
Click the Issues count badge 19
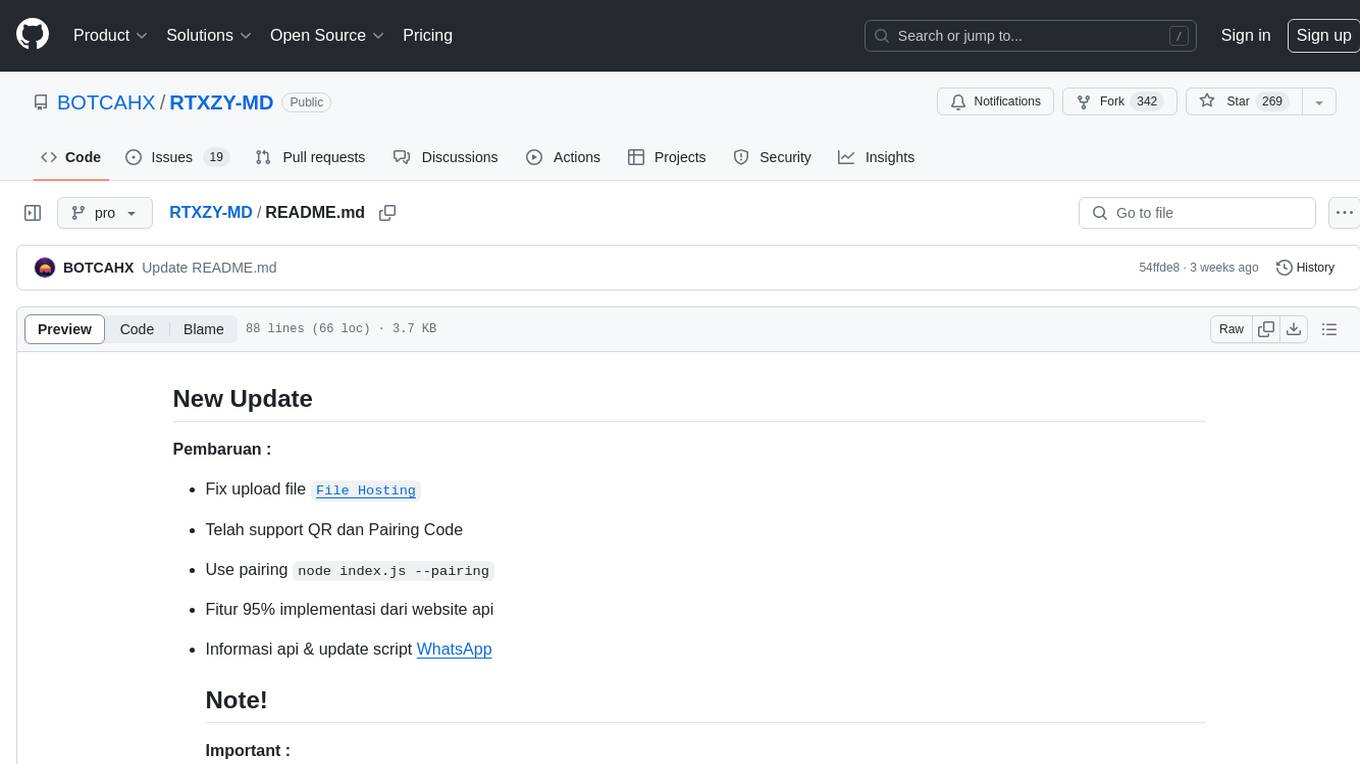pyautogui.click(x=215, y=157)
